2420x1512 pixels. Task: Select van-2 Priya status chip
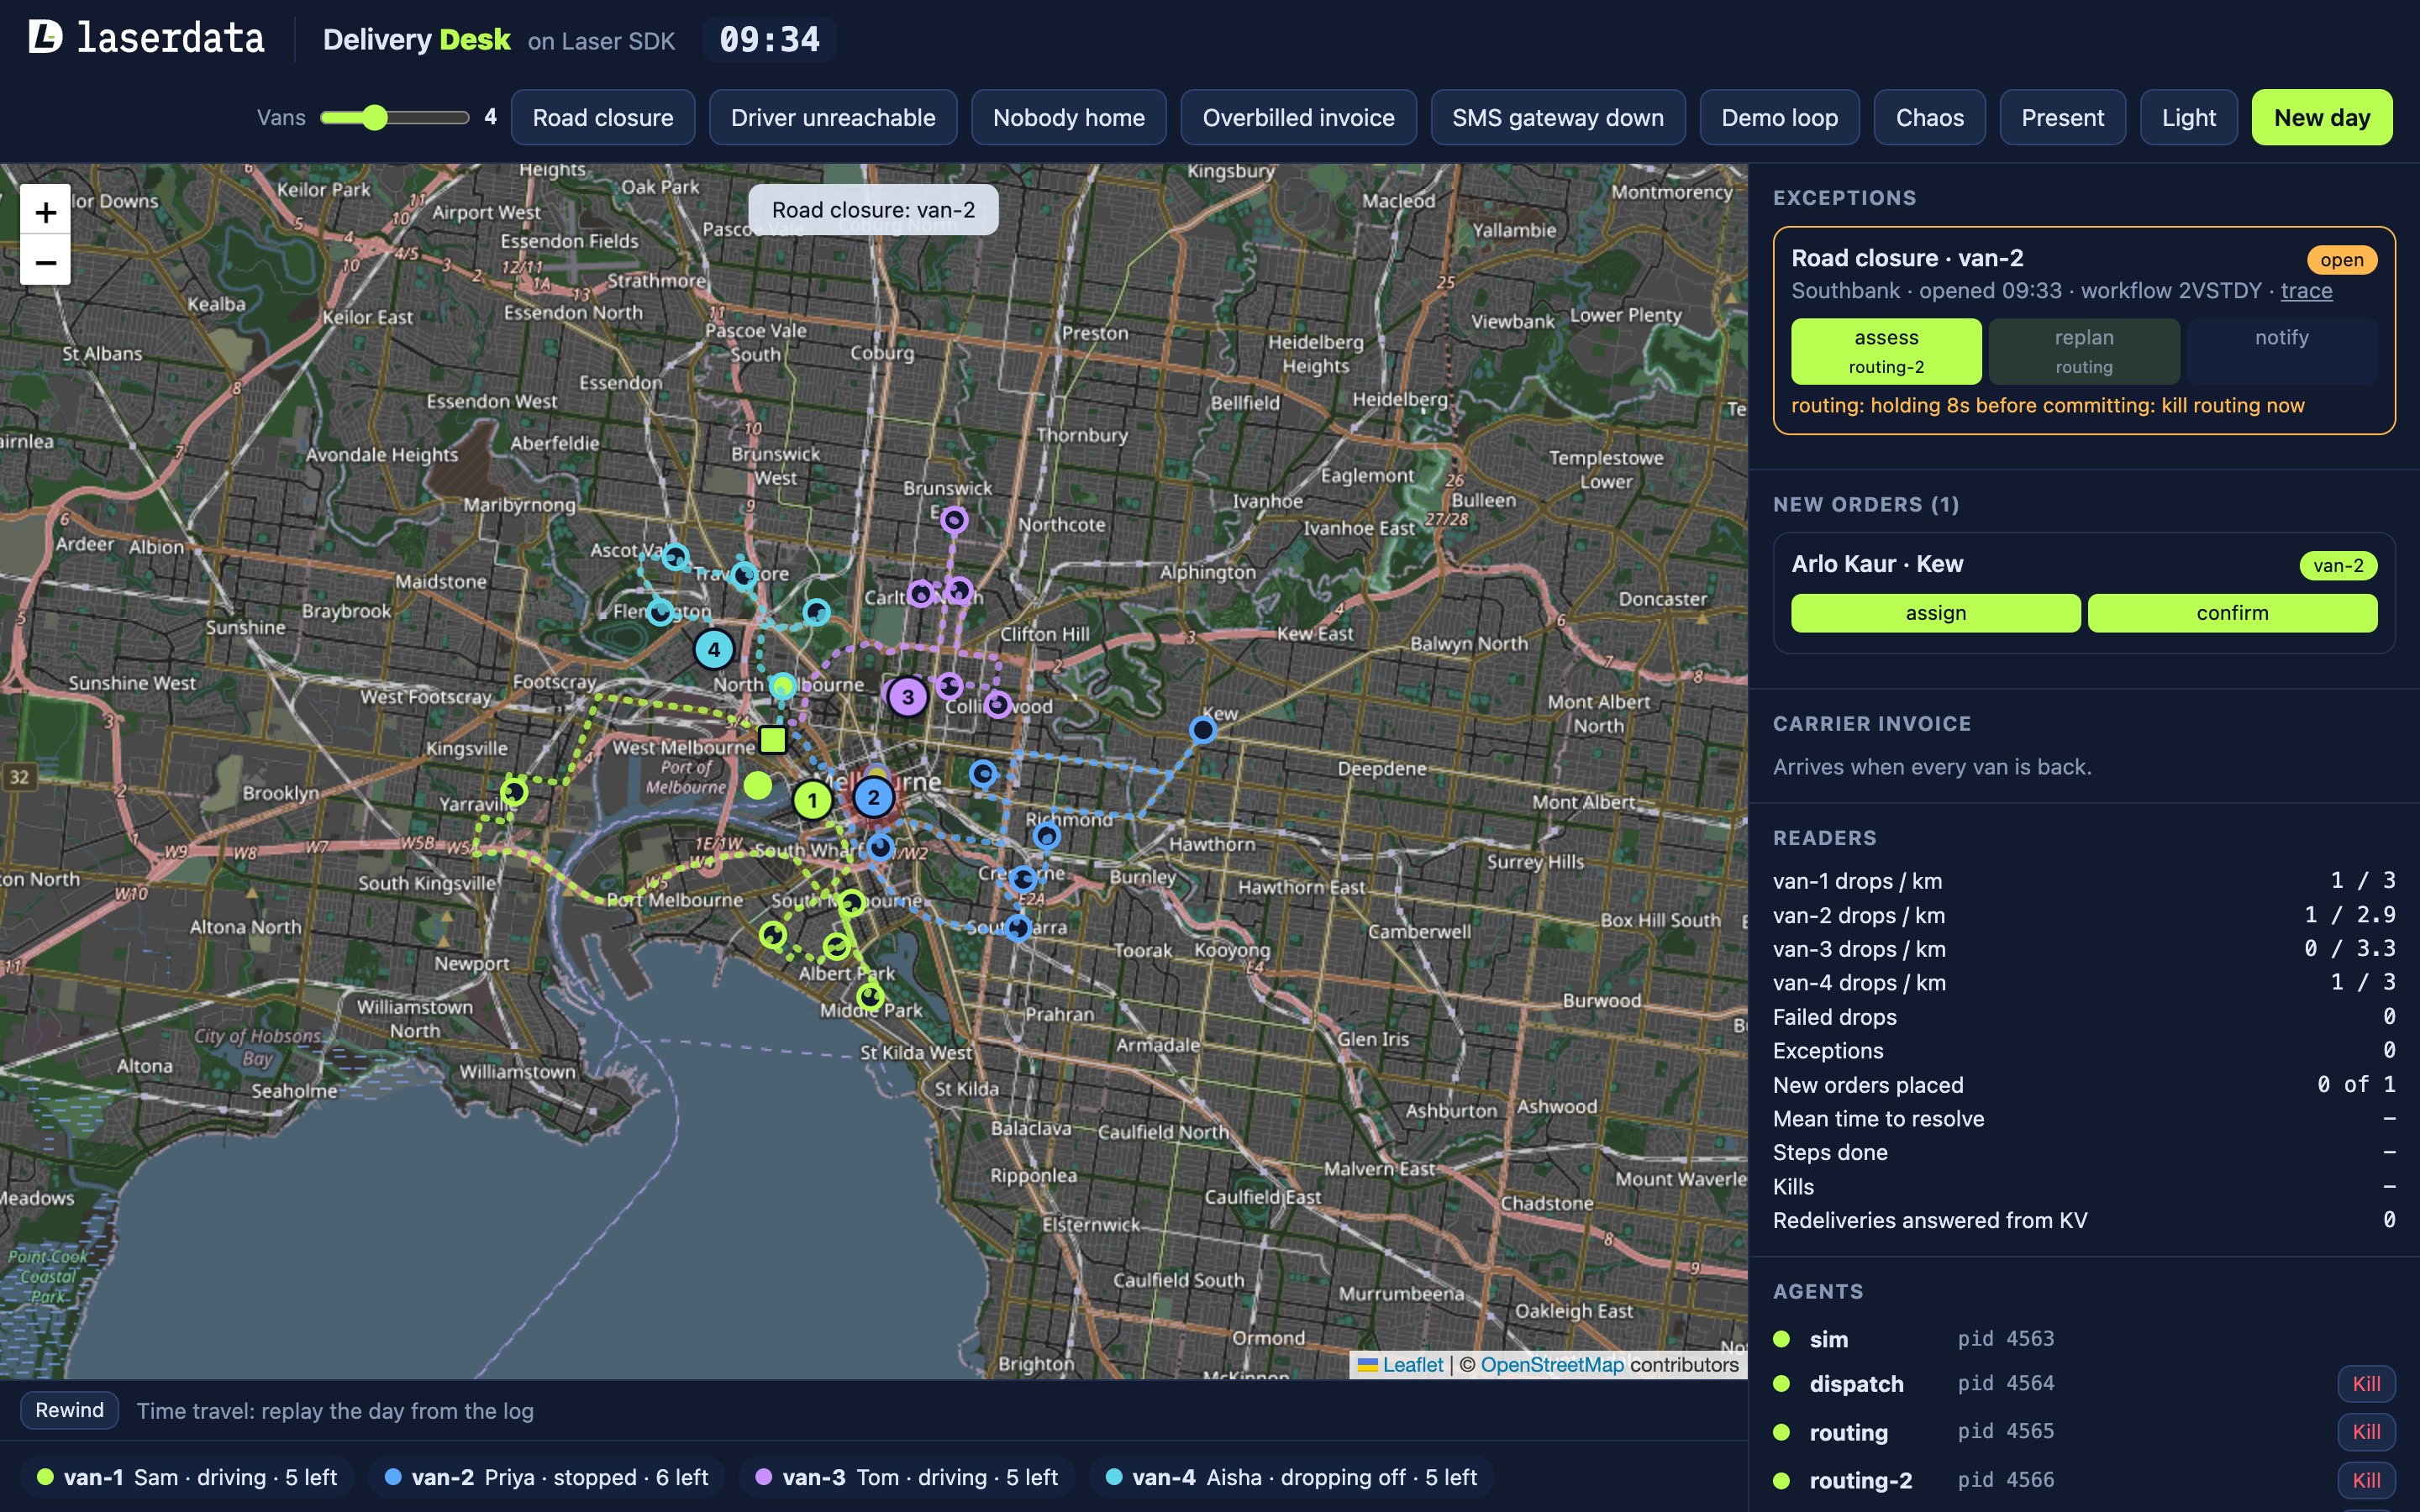[546, 1477]
